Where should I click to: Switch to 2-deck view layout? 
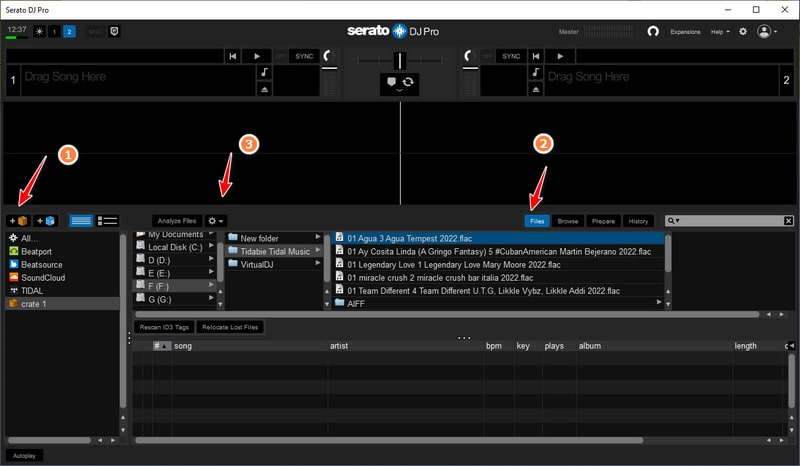[x=69, y=32]
